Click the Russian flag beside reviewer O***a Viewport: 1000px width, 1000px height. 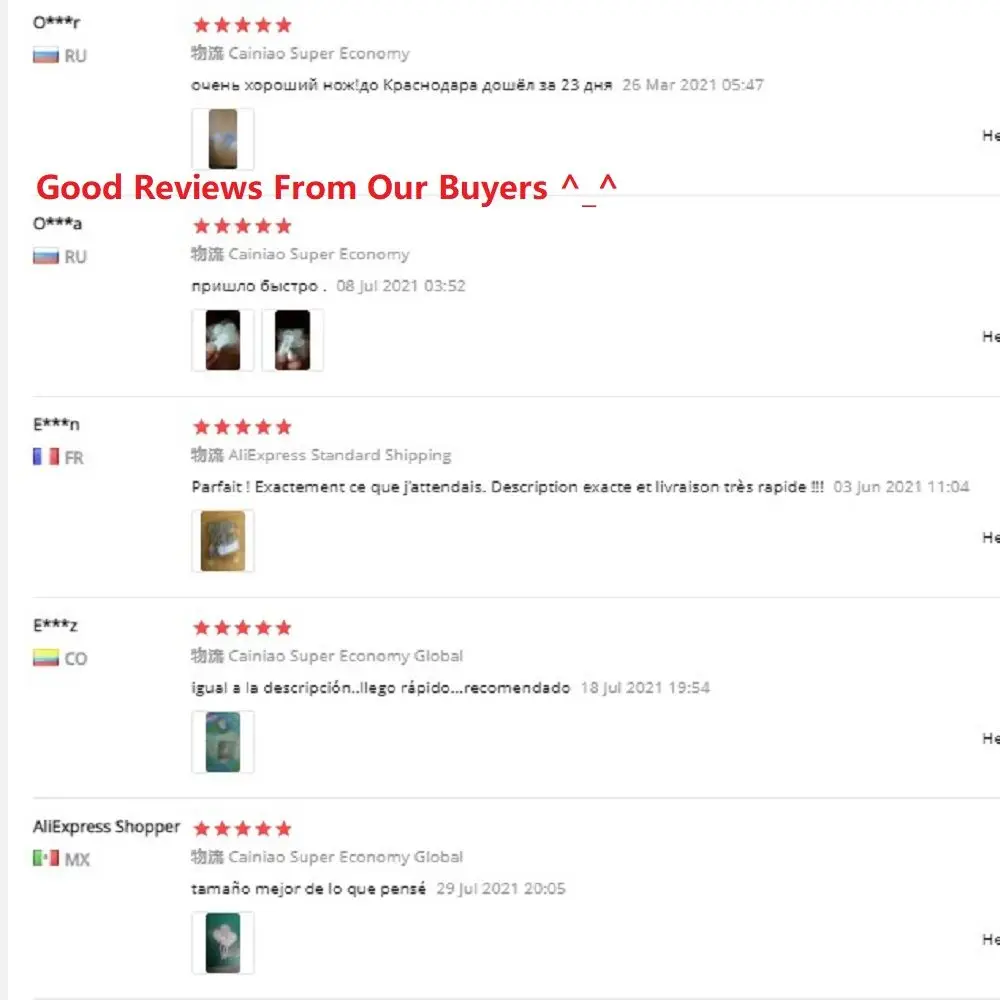click(x=46, y=256)
